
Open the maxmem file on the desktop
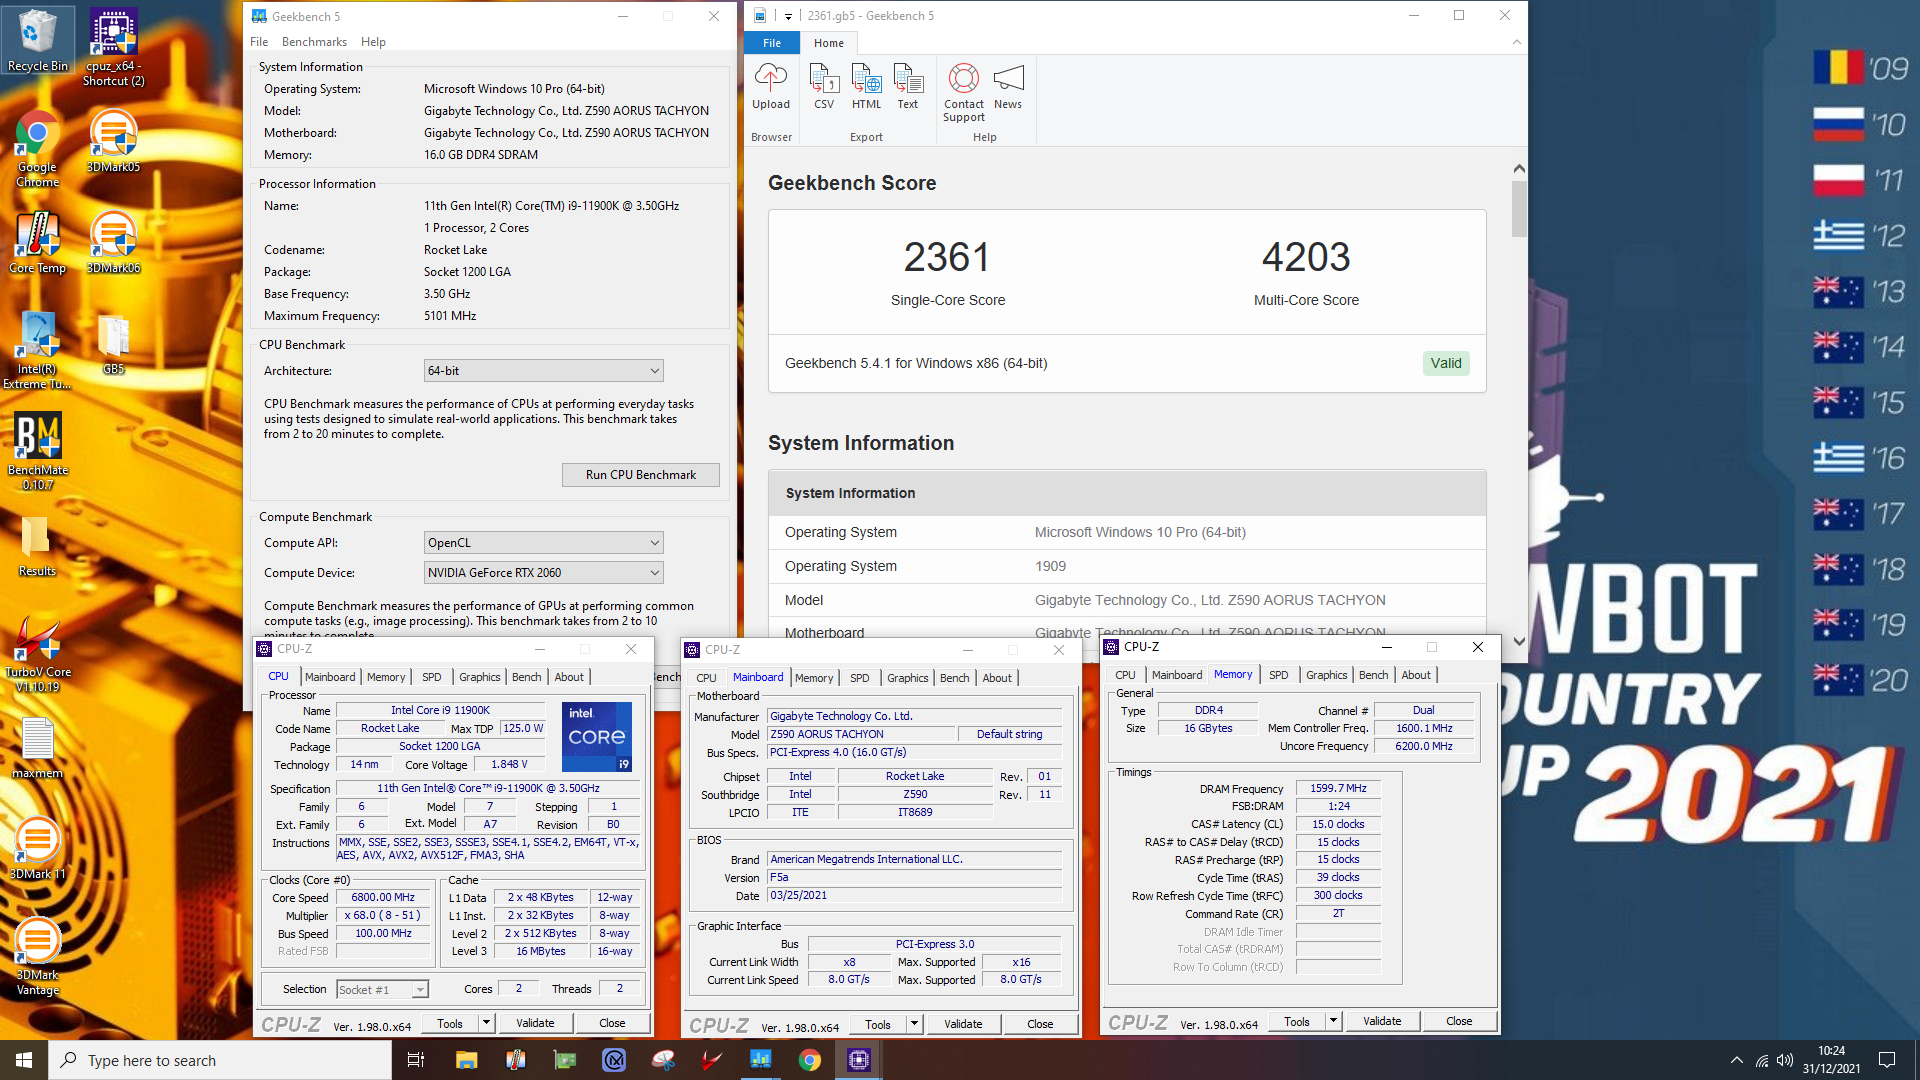37,748
